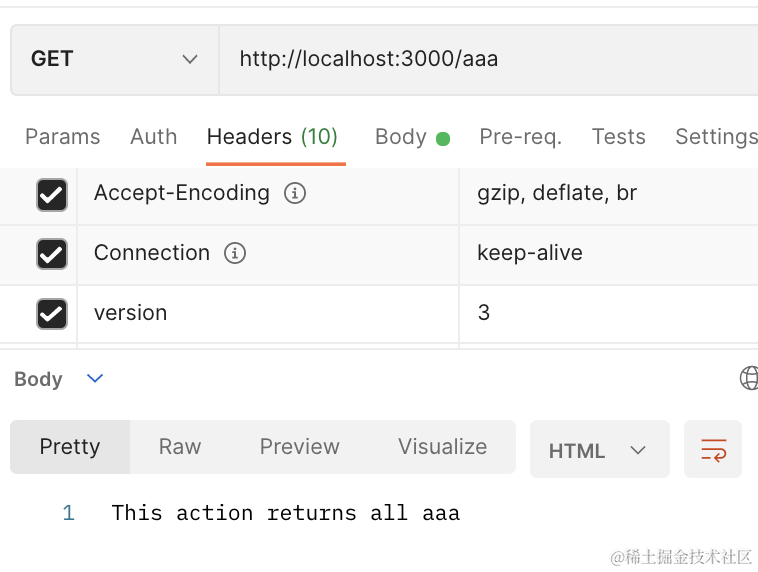
Task: Switch to the Params tab
Action: (x=62, y=137)
